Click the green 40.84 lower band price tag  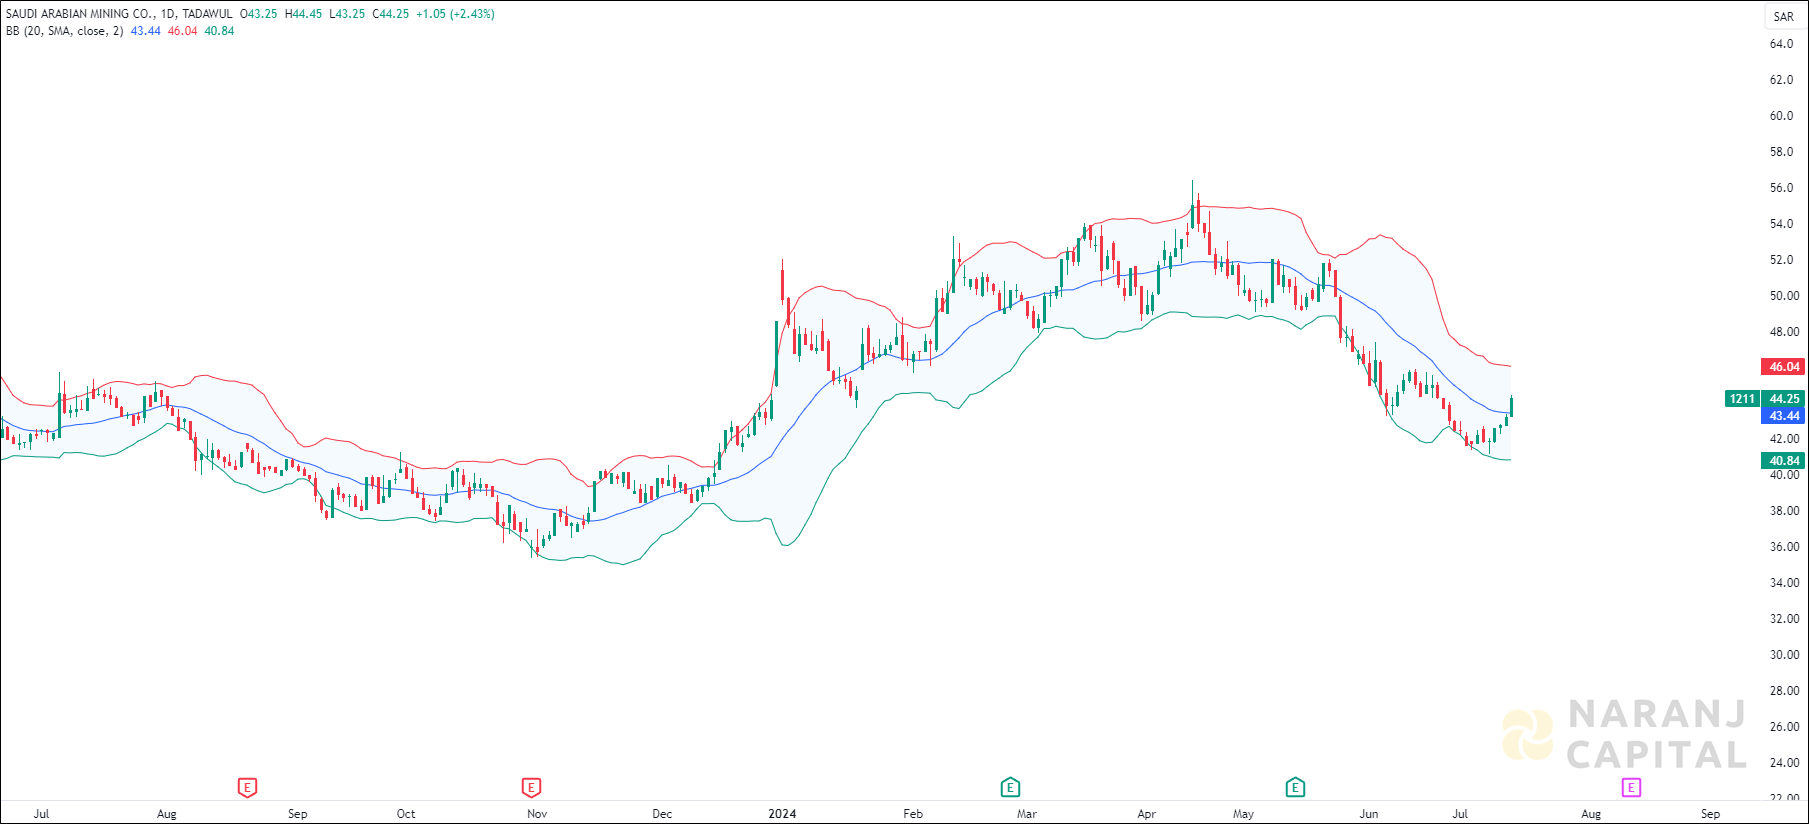[x=1784, y=461]
